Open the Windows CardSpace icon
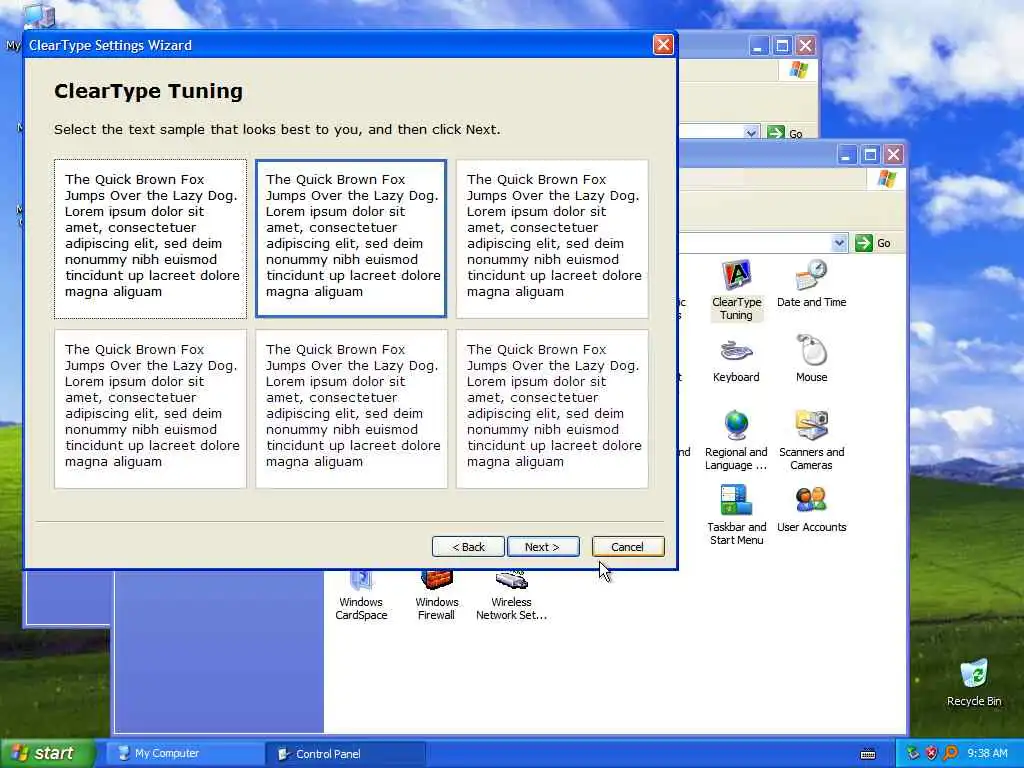 (361, 596)
